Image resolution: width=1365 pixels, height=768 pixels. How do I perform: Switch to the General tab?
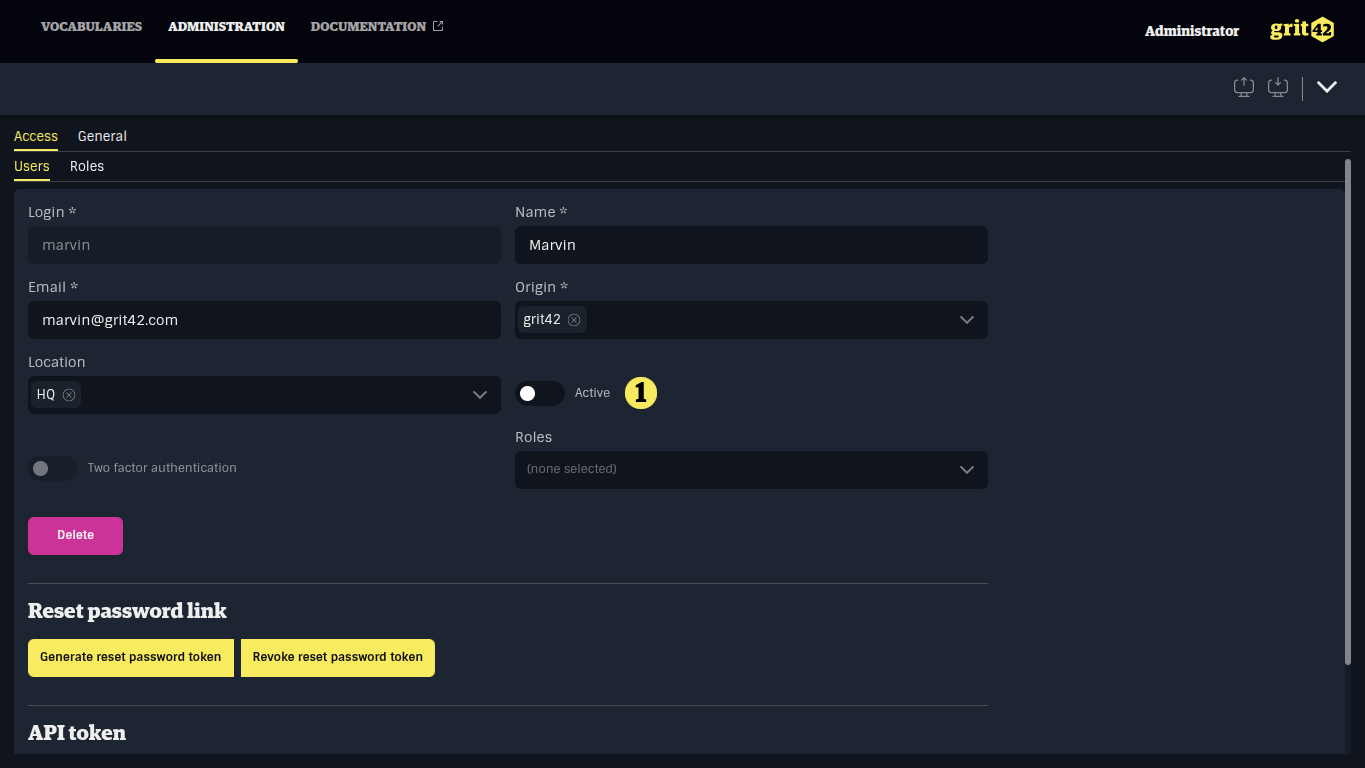coord(102,136)
